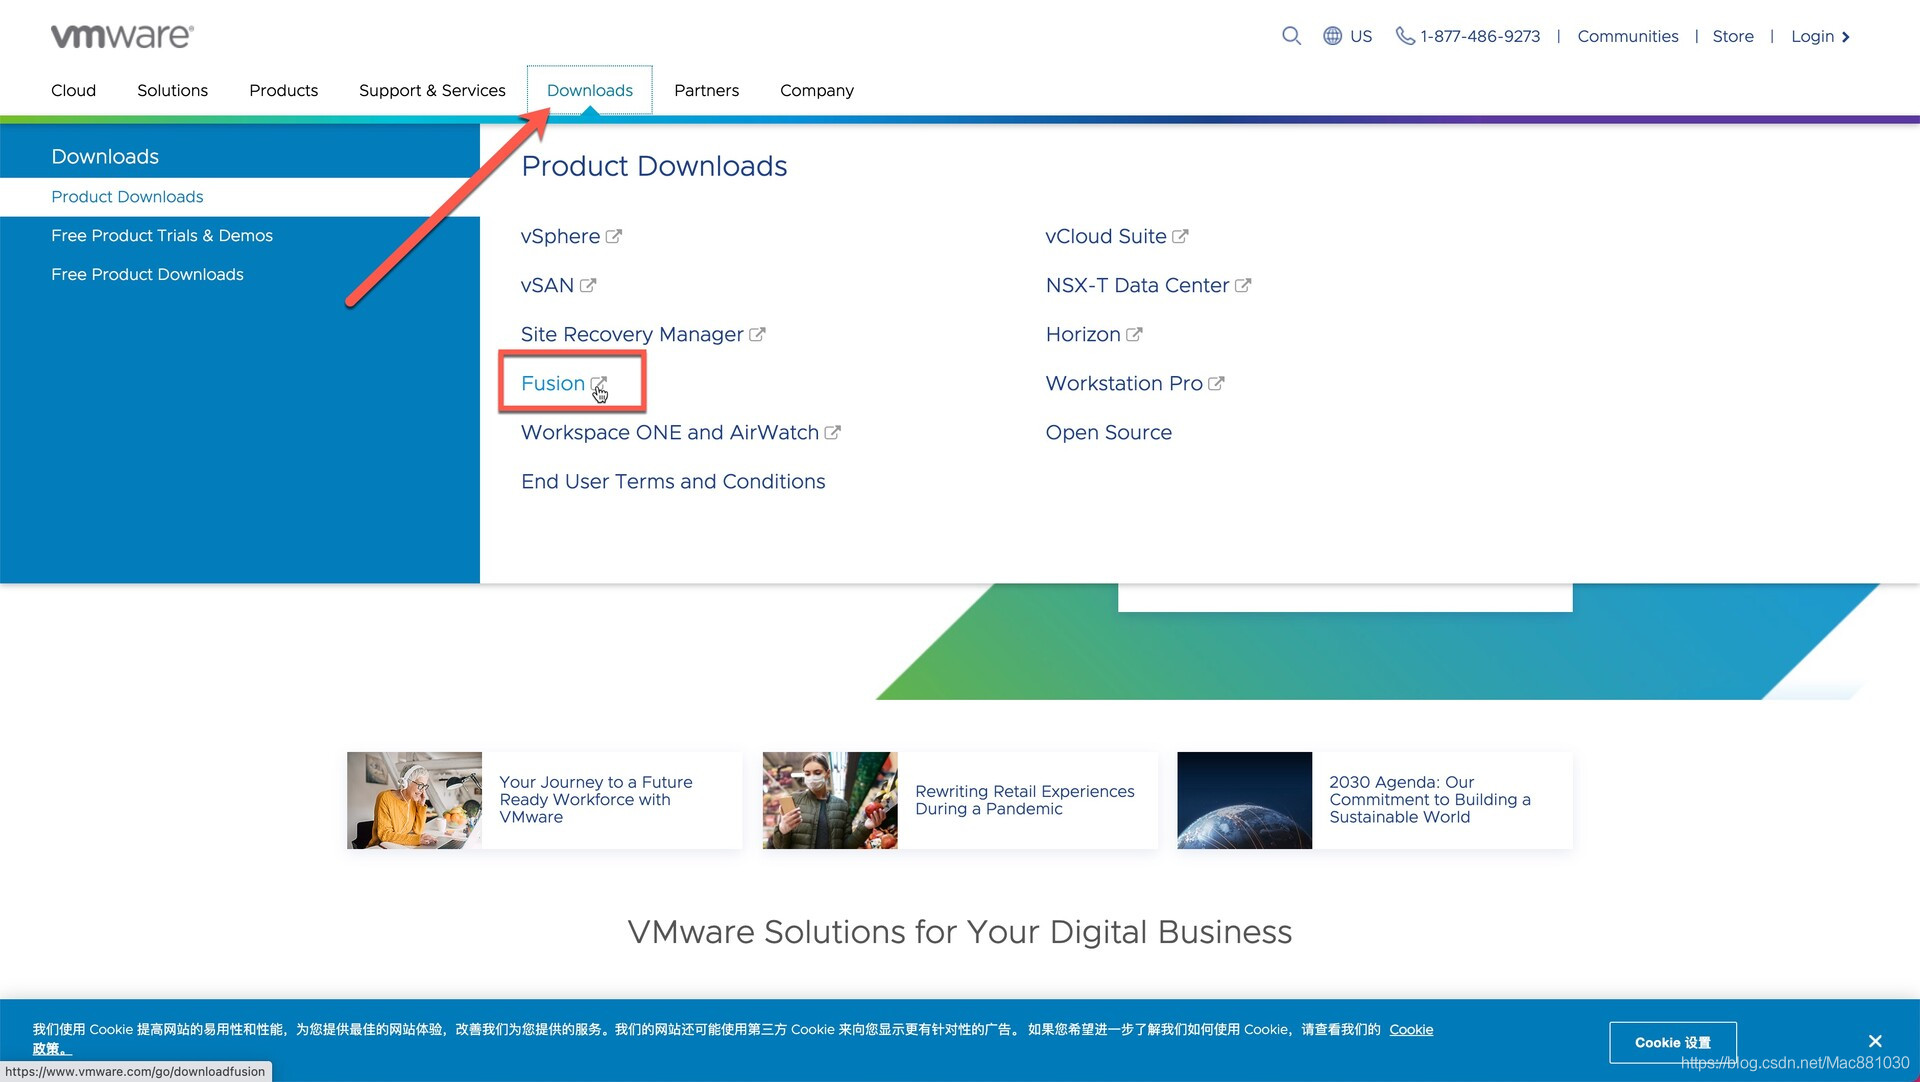Click the Rewriting Retail Experiences thumbnail
The image size is (1920, 1082).
pyautogui.click(x=829, y=800)
